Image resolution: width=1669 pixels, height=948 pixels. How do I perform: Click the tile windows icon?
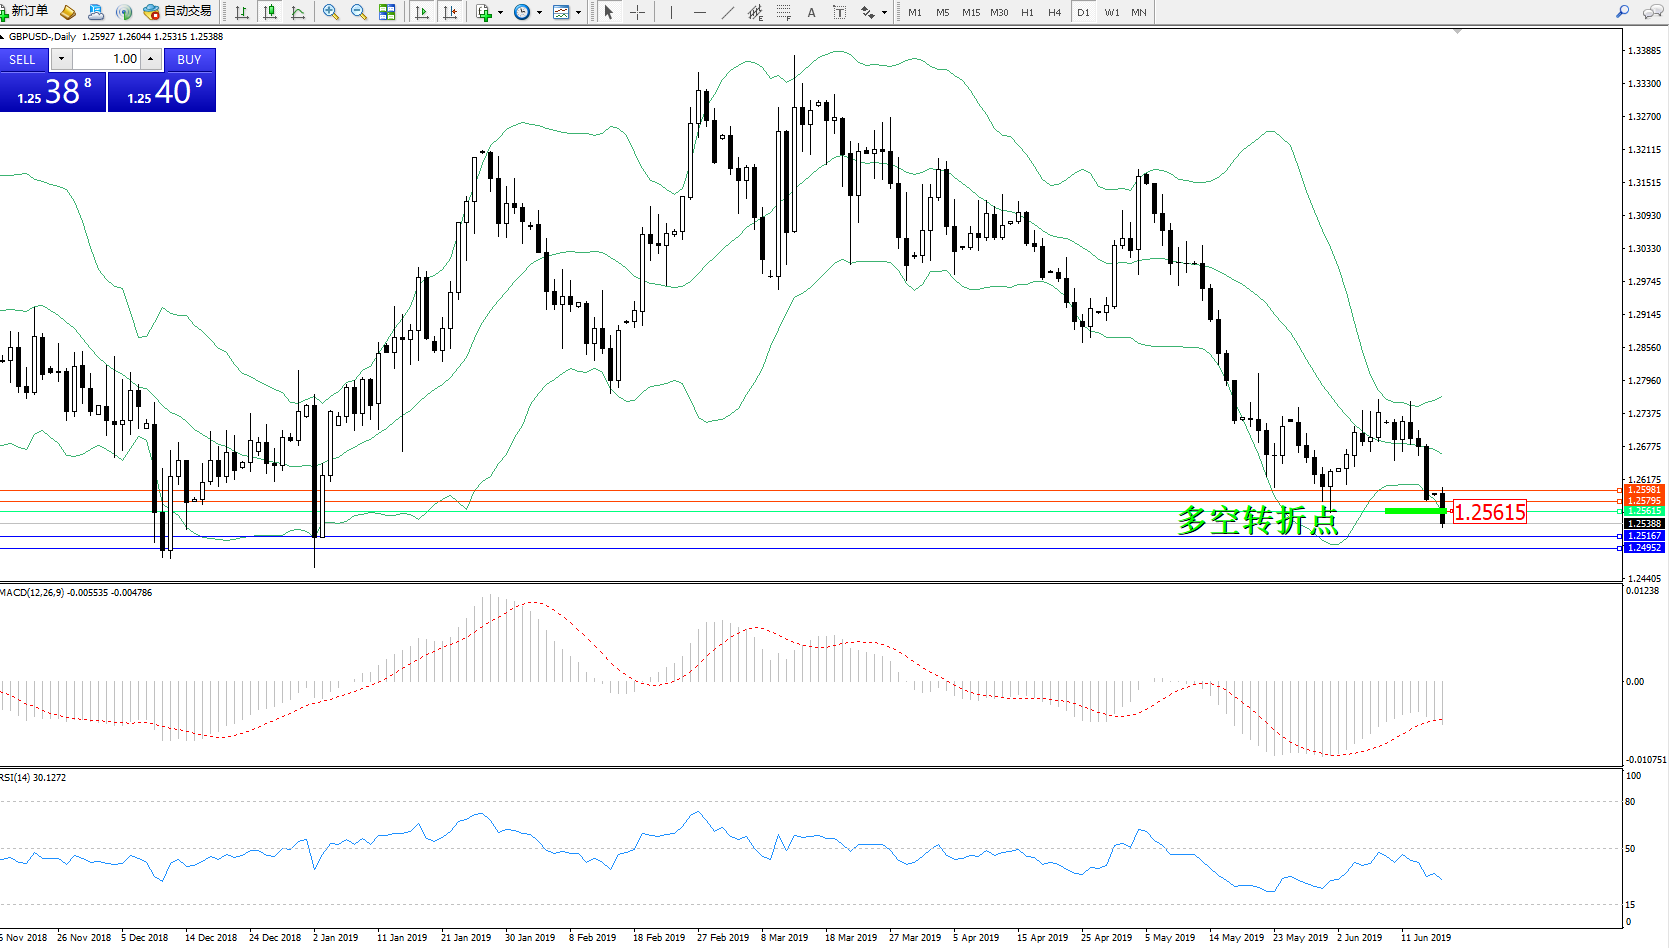(x=387, y=12)
